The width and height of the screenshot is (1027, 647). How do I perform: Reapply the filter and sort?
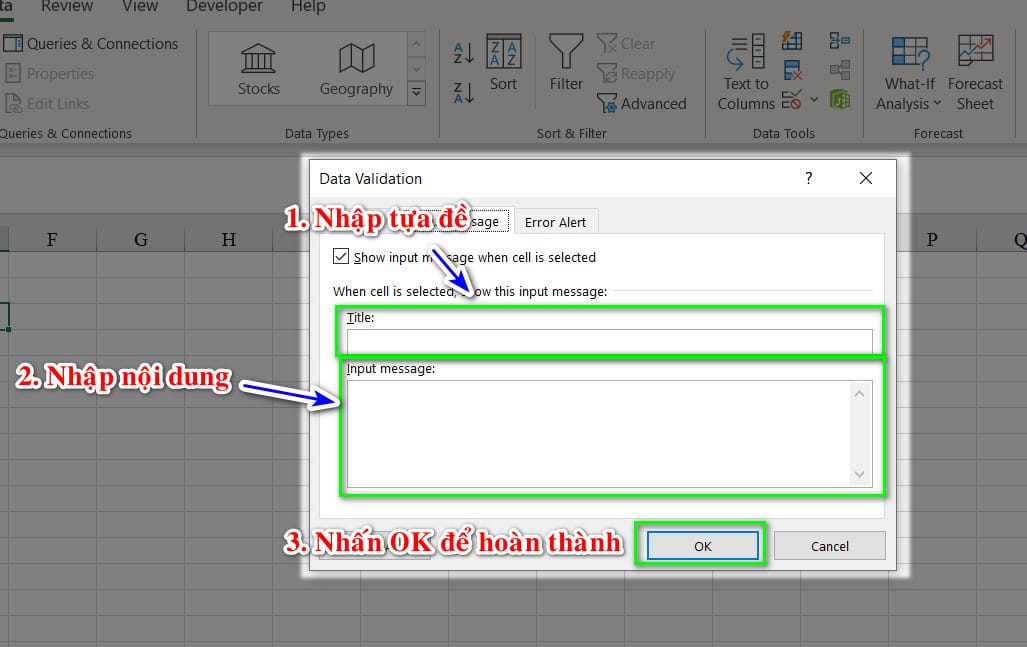[x=636, y=73]
